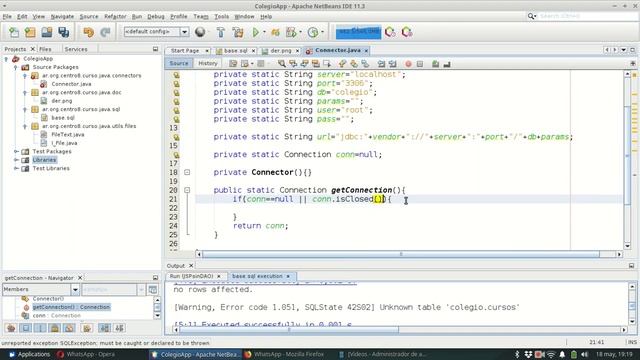
Task: Collapse the Source Packages node
Action: click(x=16, y=67)
